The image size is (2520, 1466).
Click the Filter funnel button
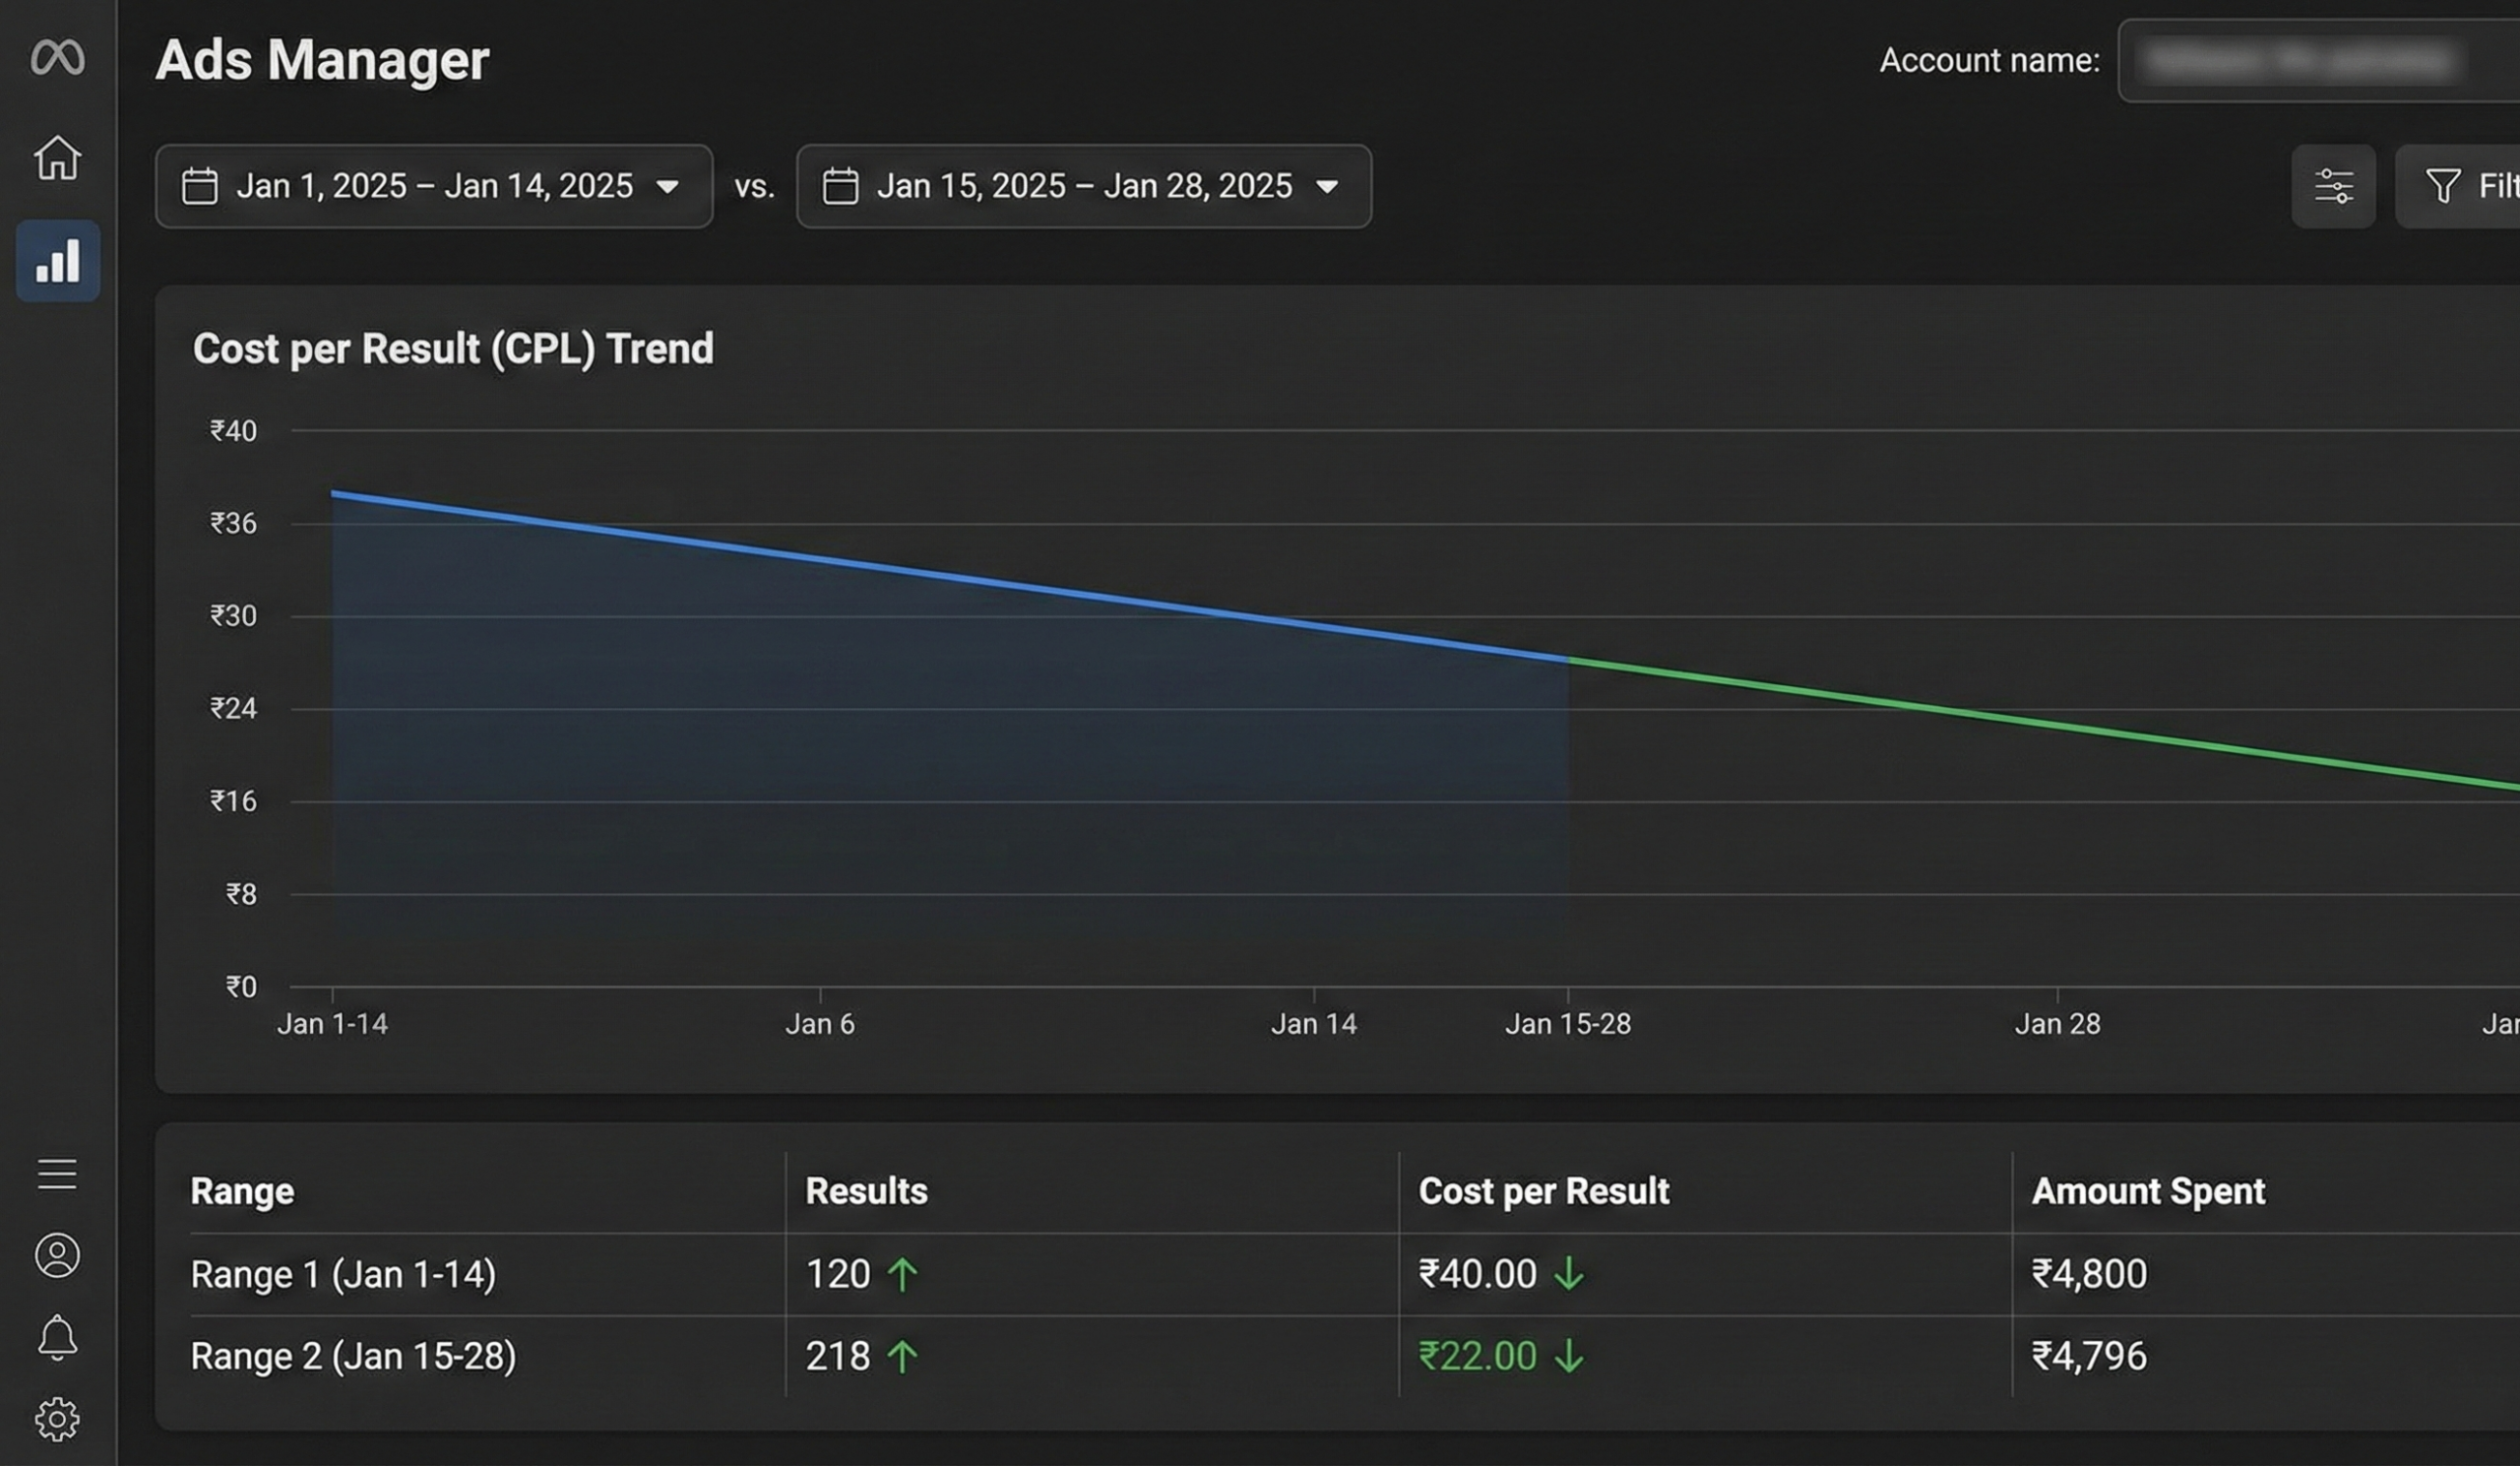tap(2458, 186)
